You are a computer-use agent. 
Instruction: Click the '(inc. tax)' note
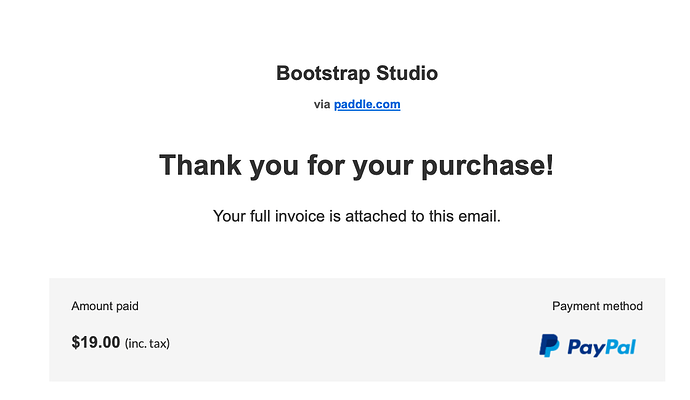click(x=147, y=343)
